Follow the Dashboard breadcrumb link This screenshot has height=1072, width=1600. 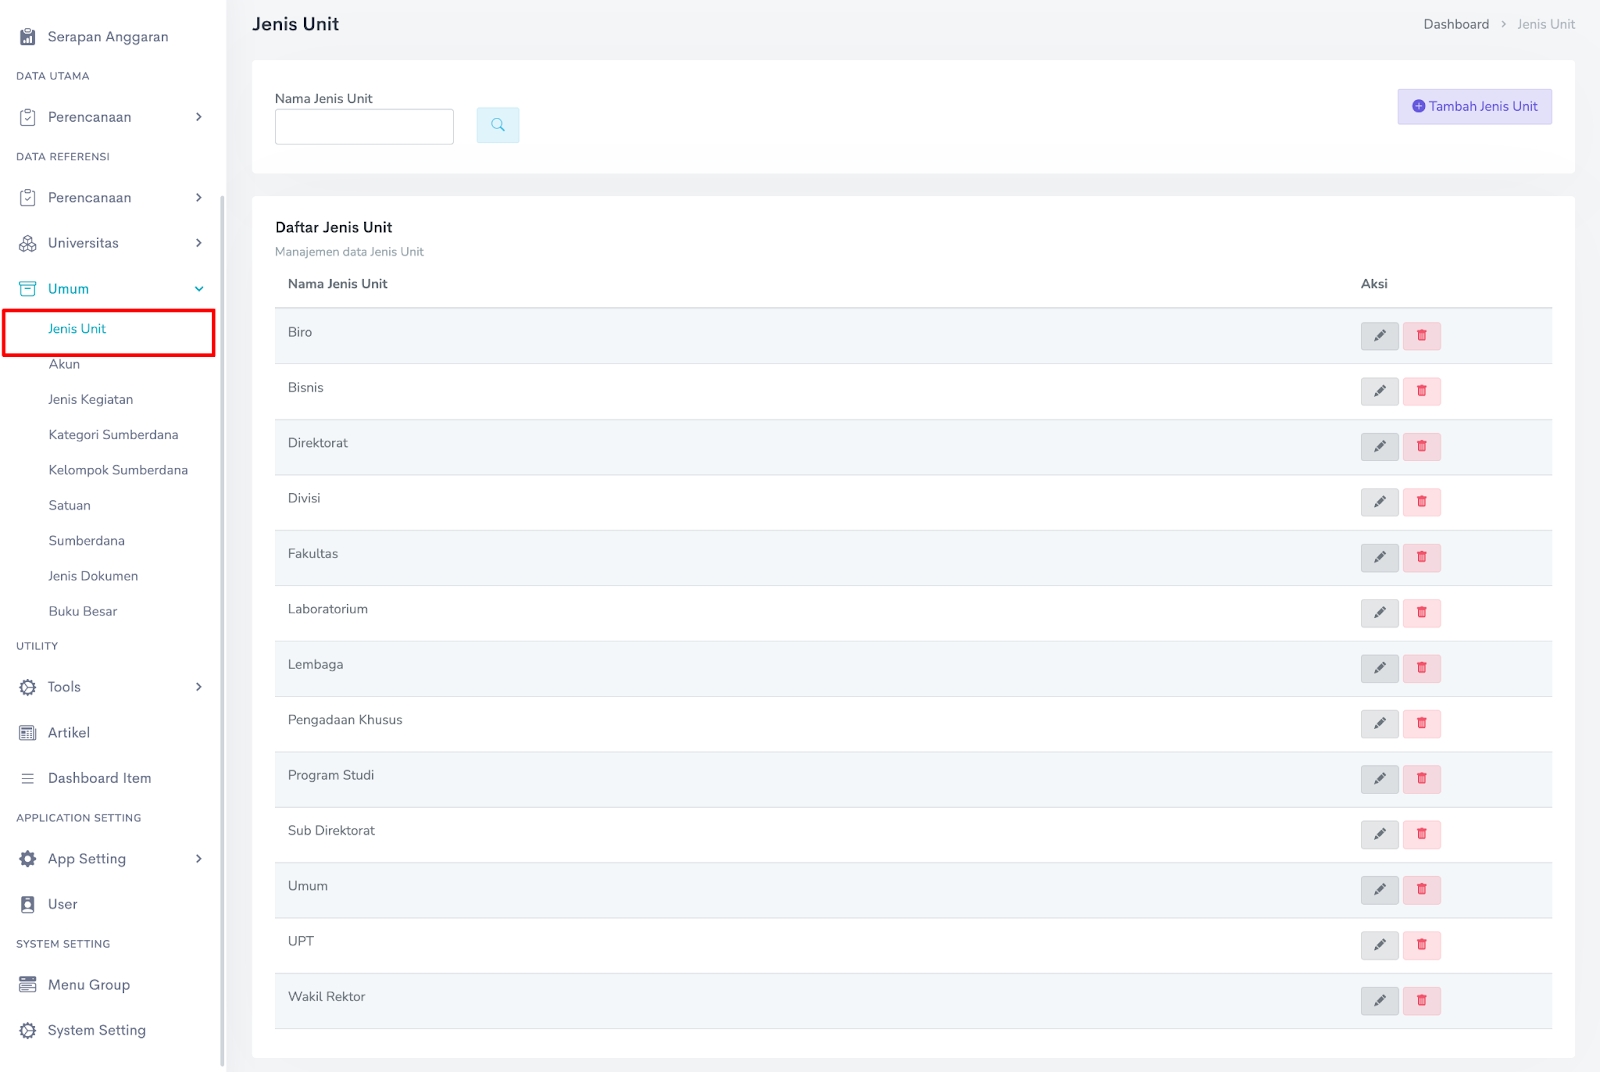point(1455,24)
